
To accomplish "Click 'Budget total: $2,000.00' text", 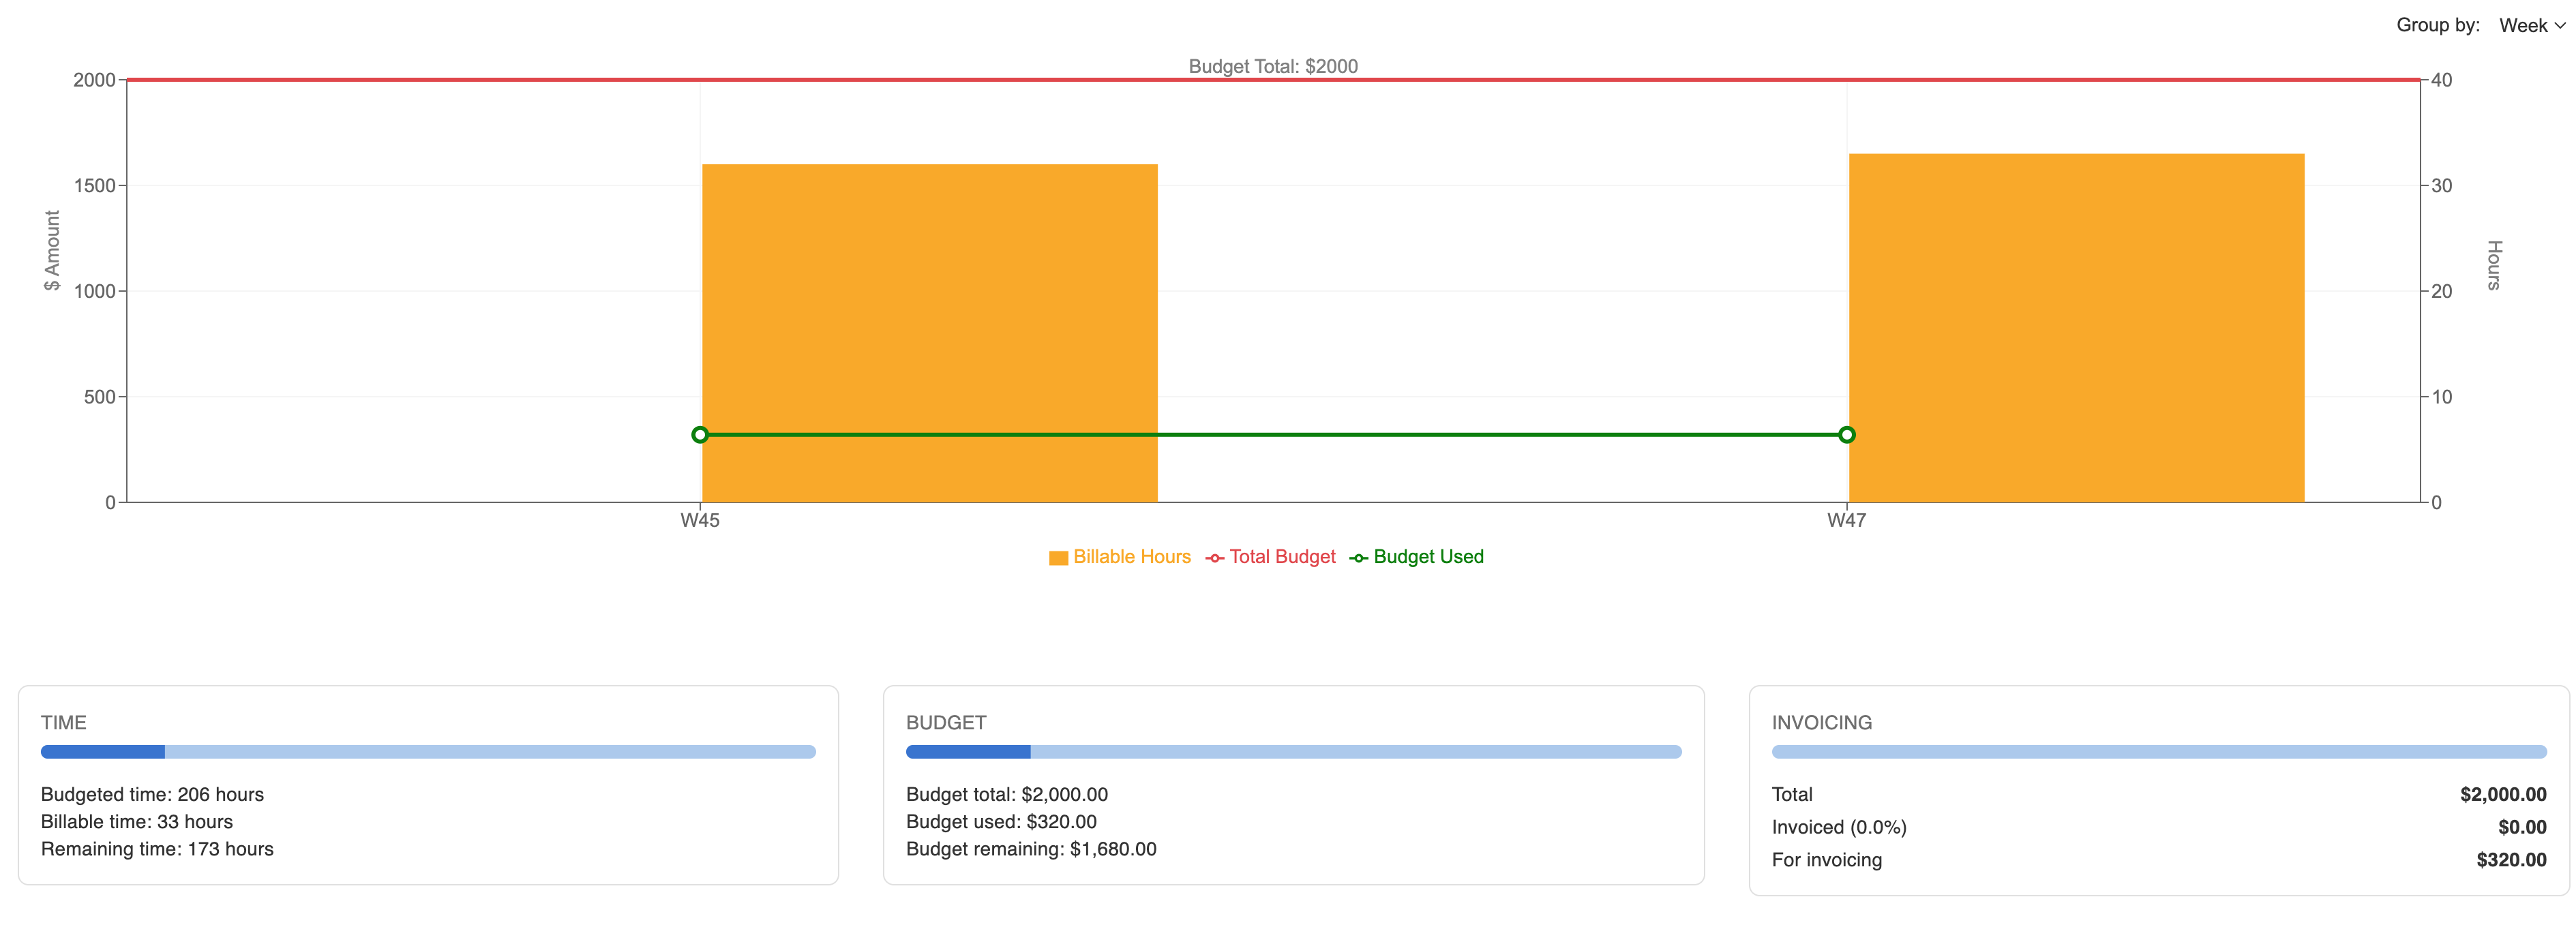I will (x=1007, y=794).
